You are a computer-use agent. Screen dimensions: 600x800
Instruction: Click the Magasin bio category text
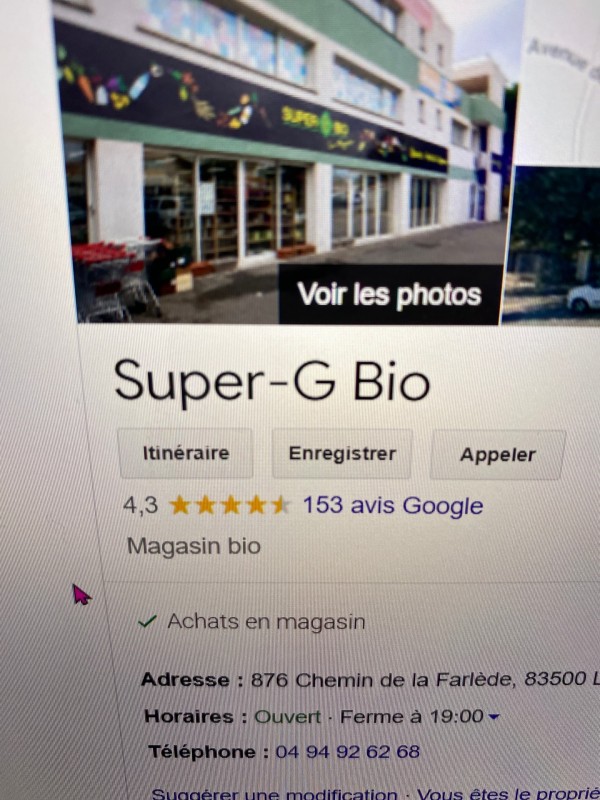point(194,546)
